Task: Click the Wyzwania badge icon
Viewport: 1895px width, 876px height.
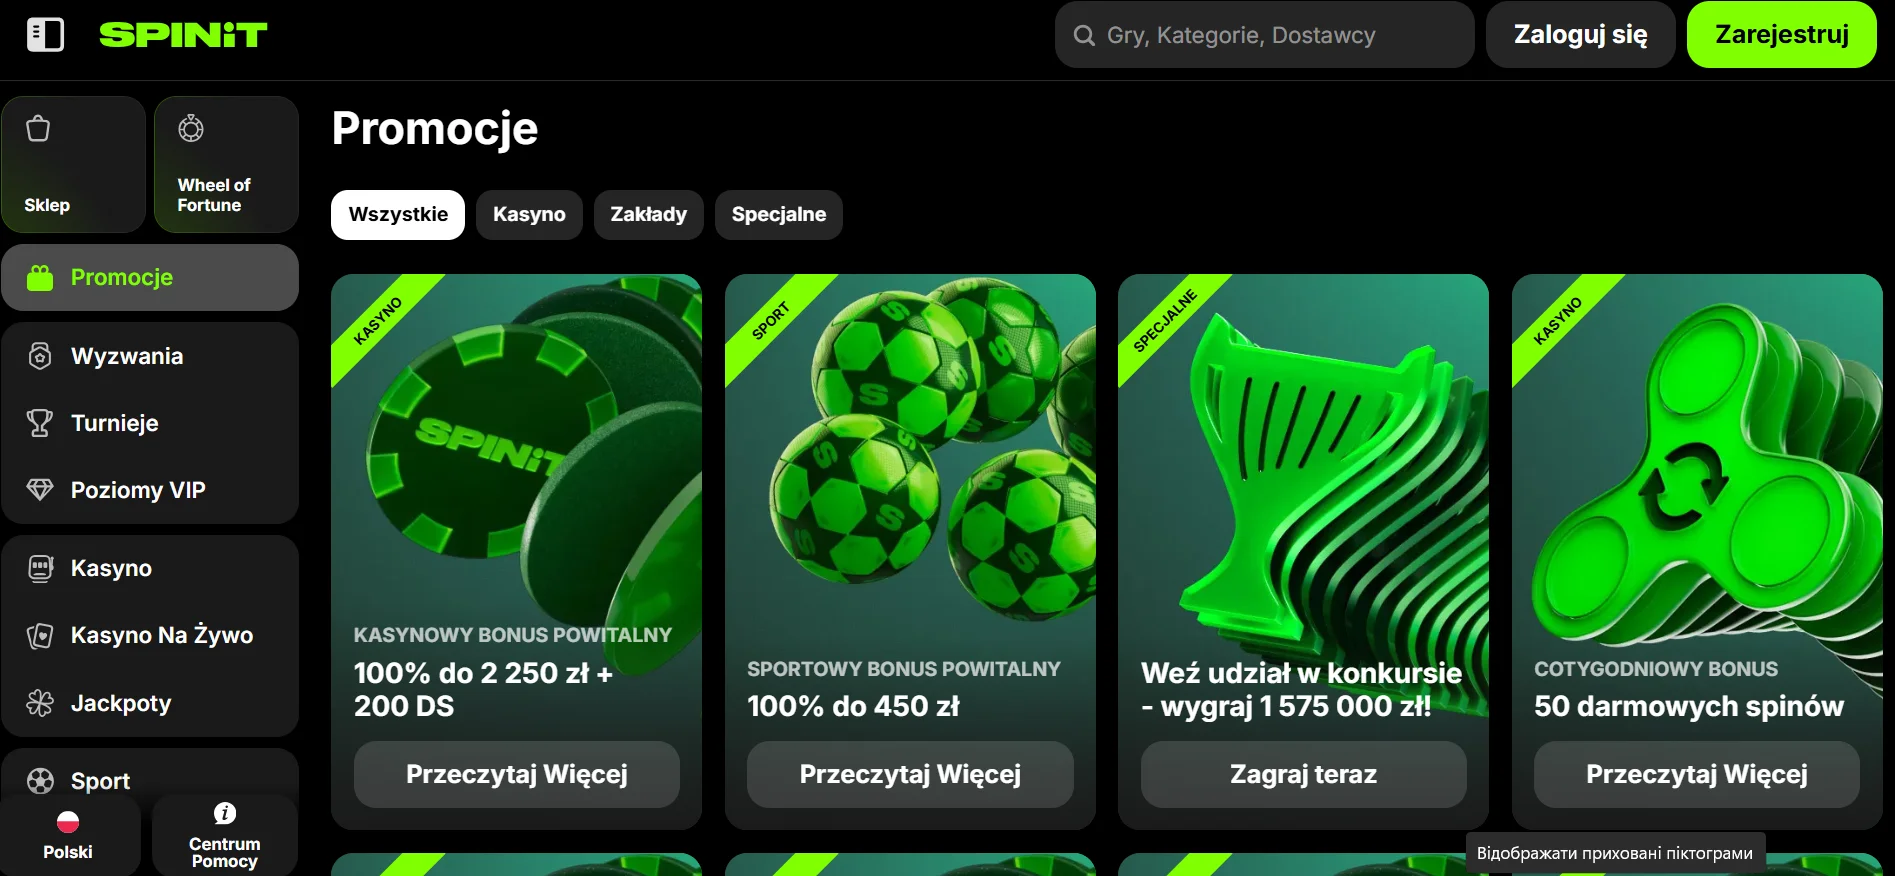Action: tap(40, 356)
